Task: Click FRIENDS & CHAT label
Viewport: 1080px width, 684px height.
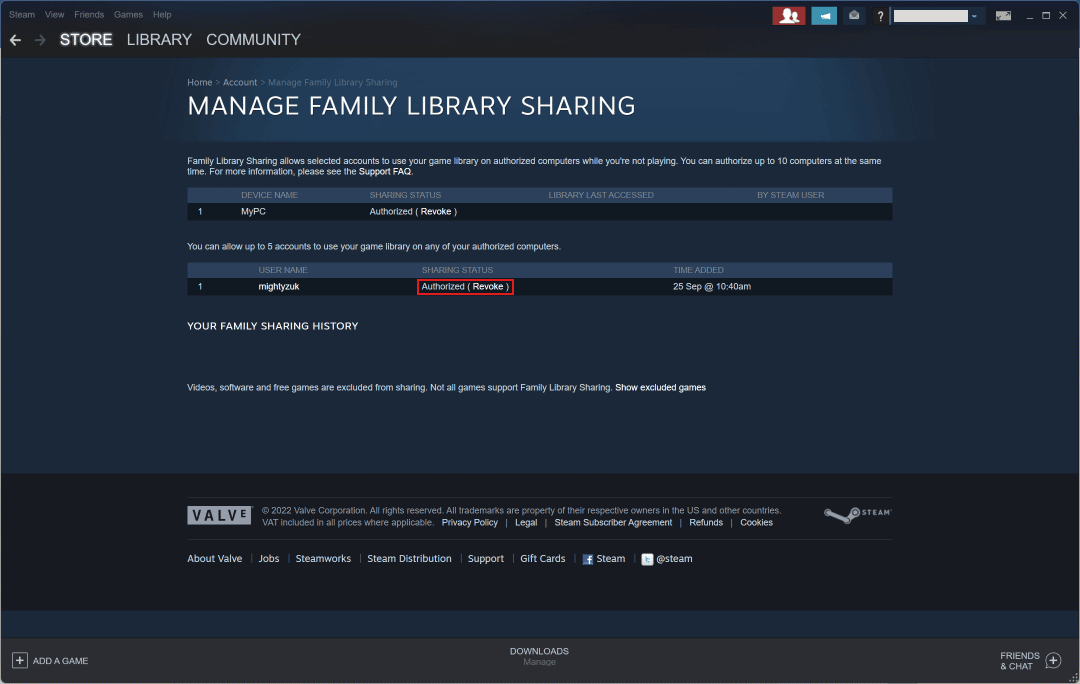Action: click(1019, 661)
